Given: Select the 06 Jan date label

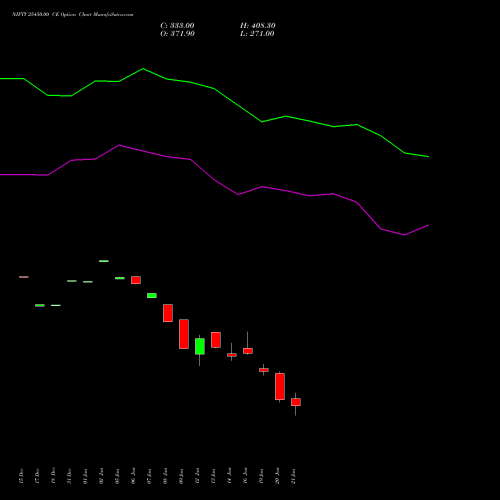Looking at the screenshot, I should (133, 476).
